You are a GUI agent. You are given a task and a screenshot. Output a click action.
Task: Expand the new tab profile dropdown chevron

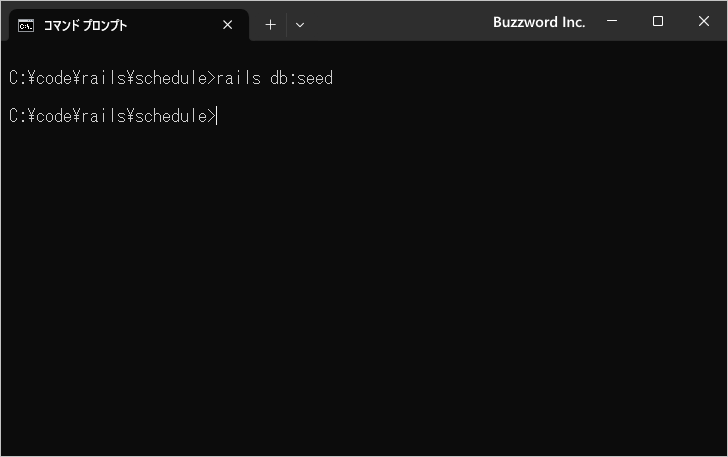[x=300, y=25]
